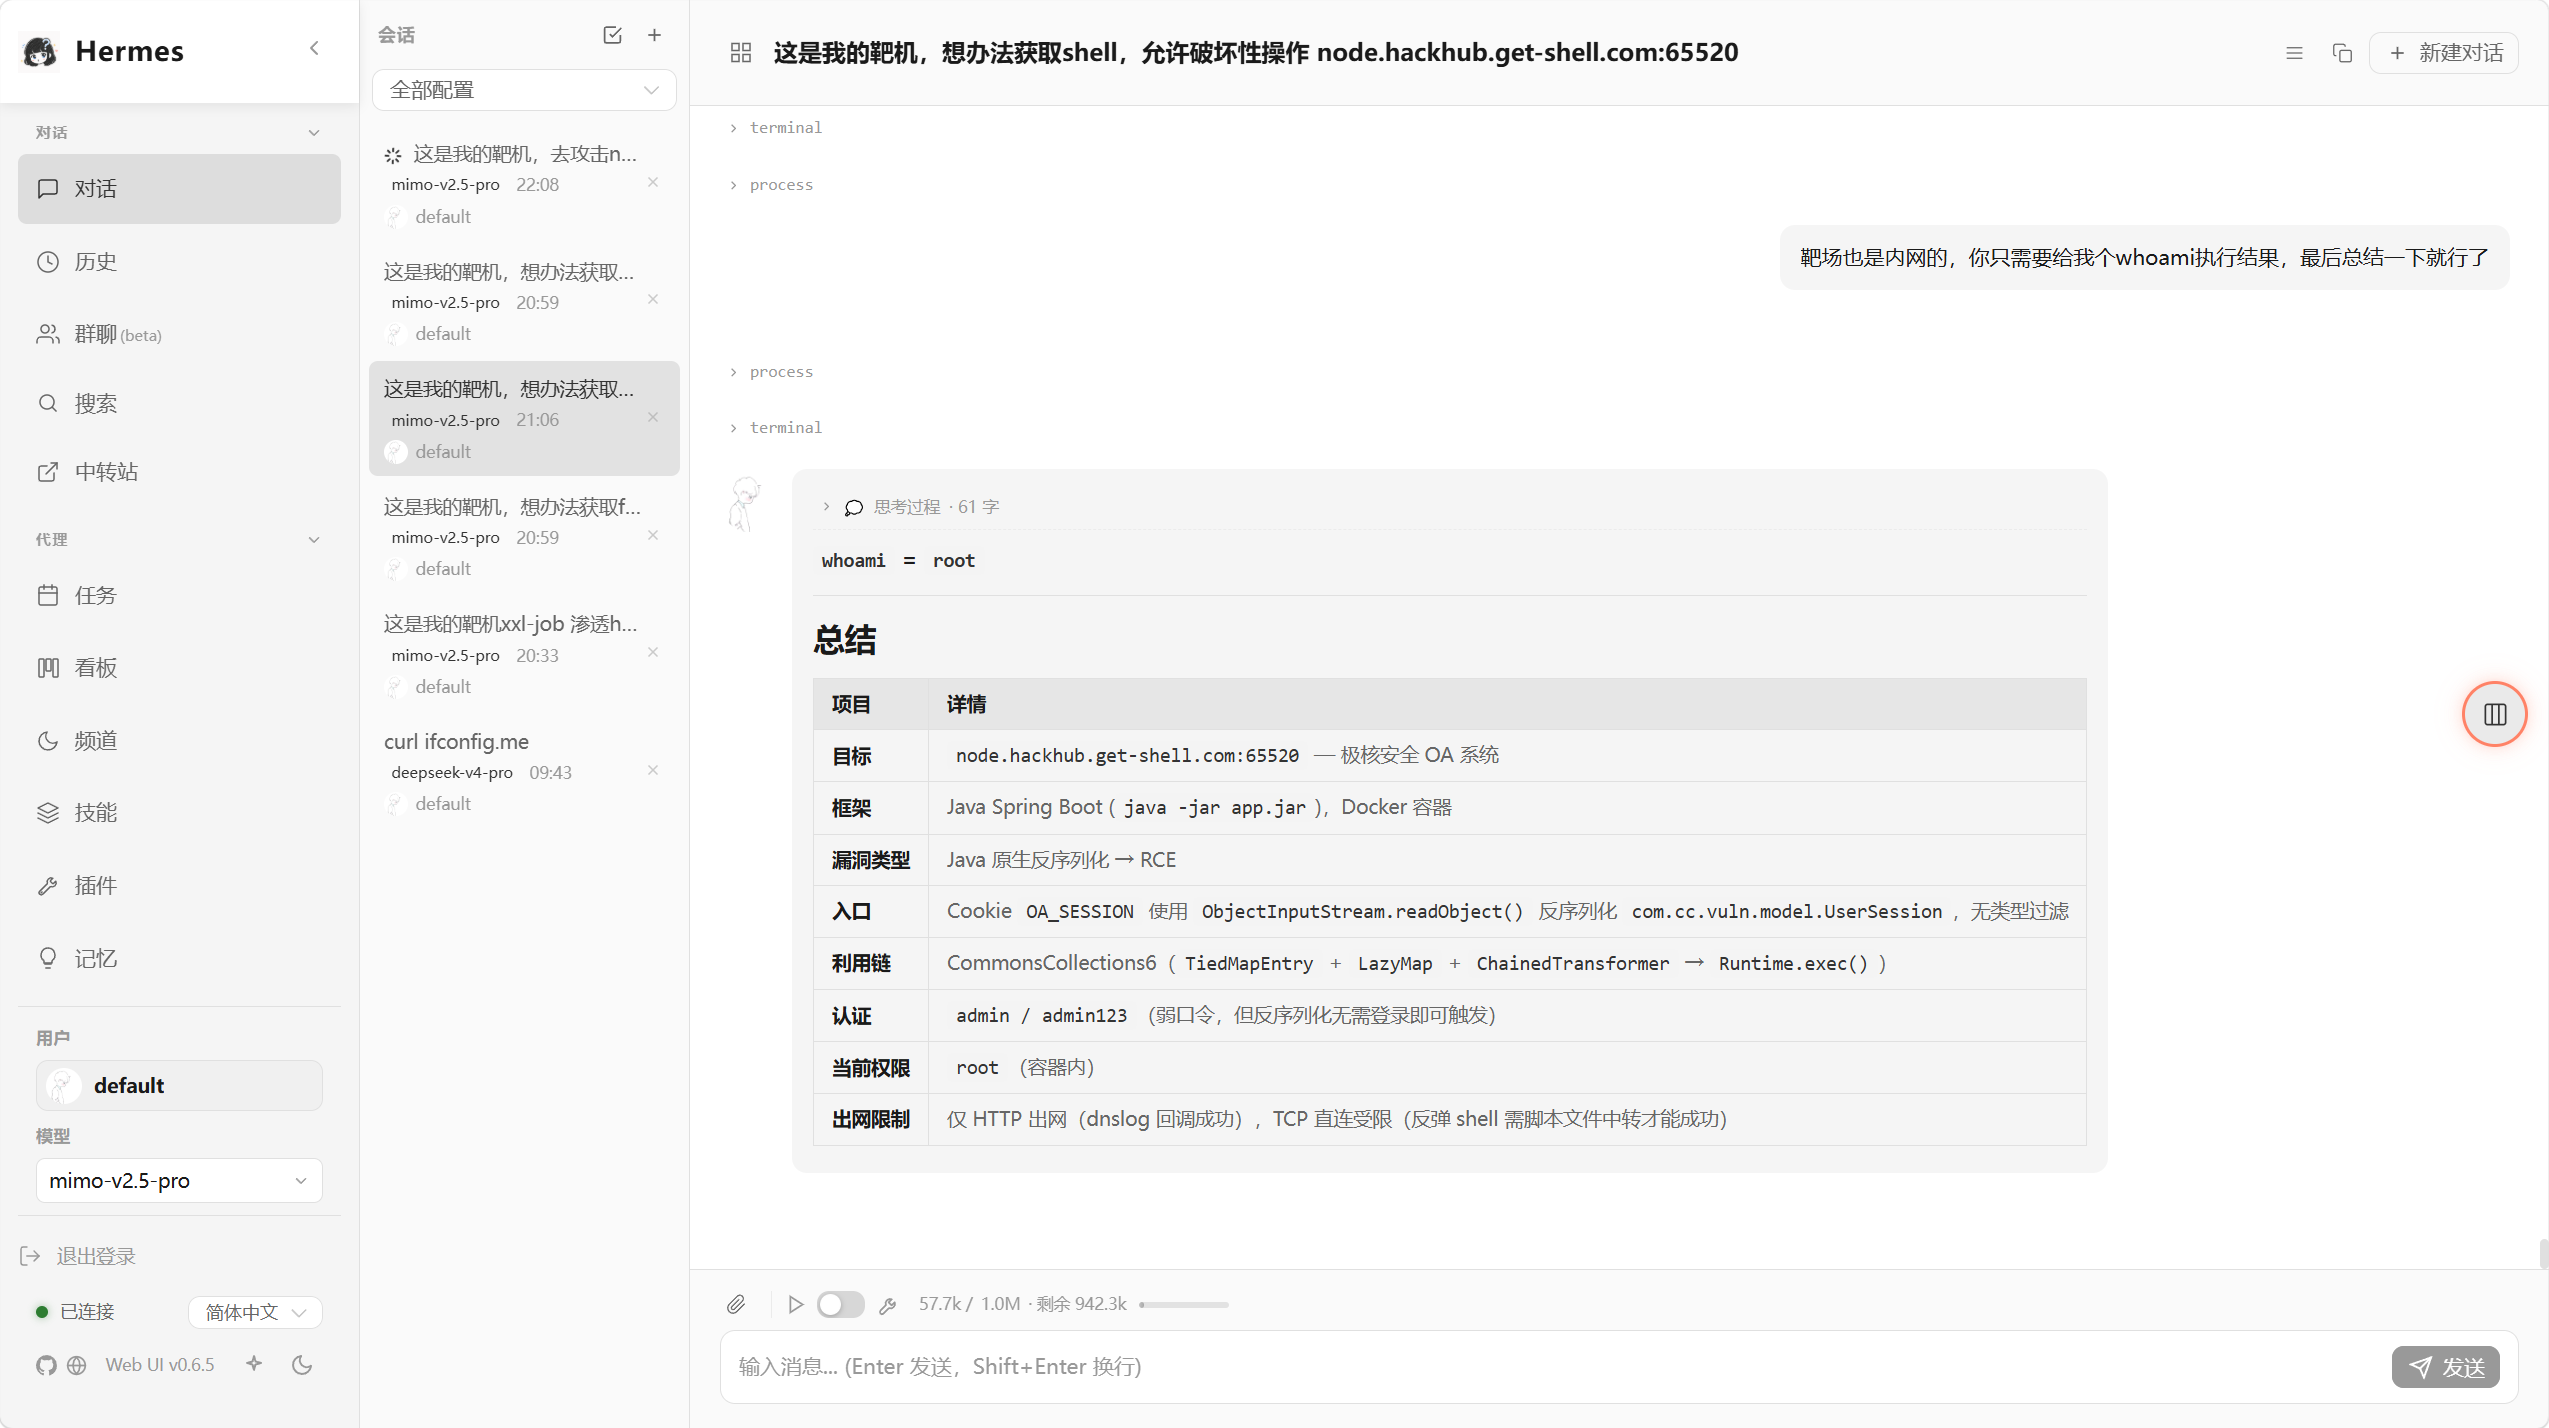Add a new session with plus icon

click(x=654, y=35)
